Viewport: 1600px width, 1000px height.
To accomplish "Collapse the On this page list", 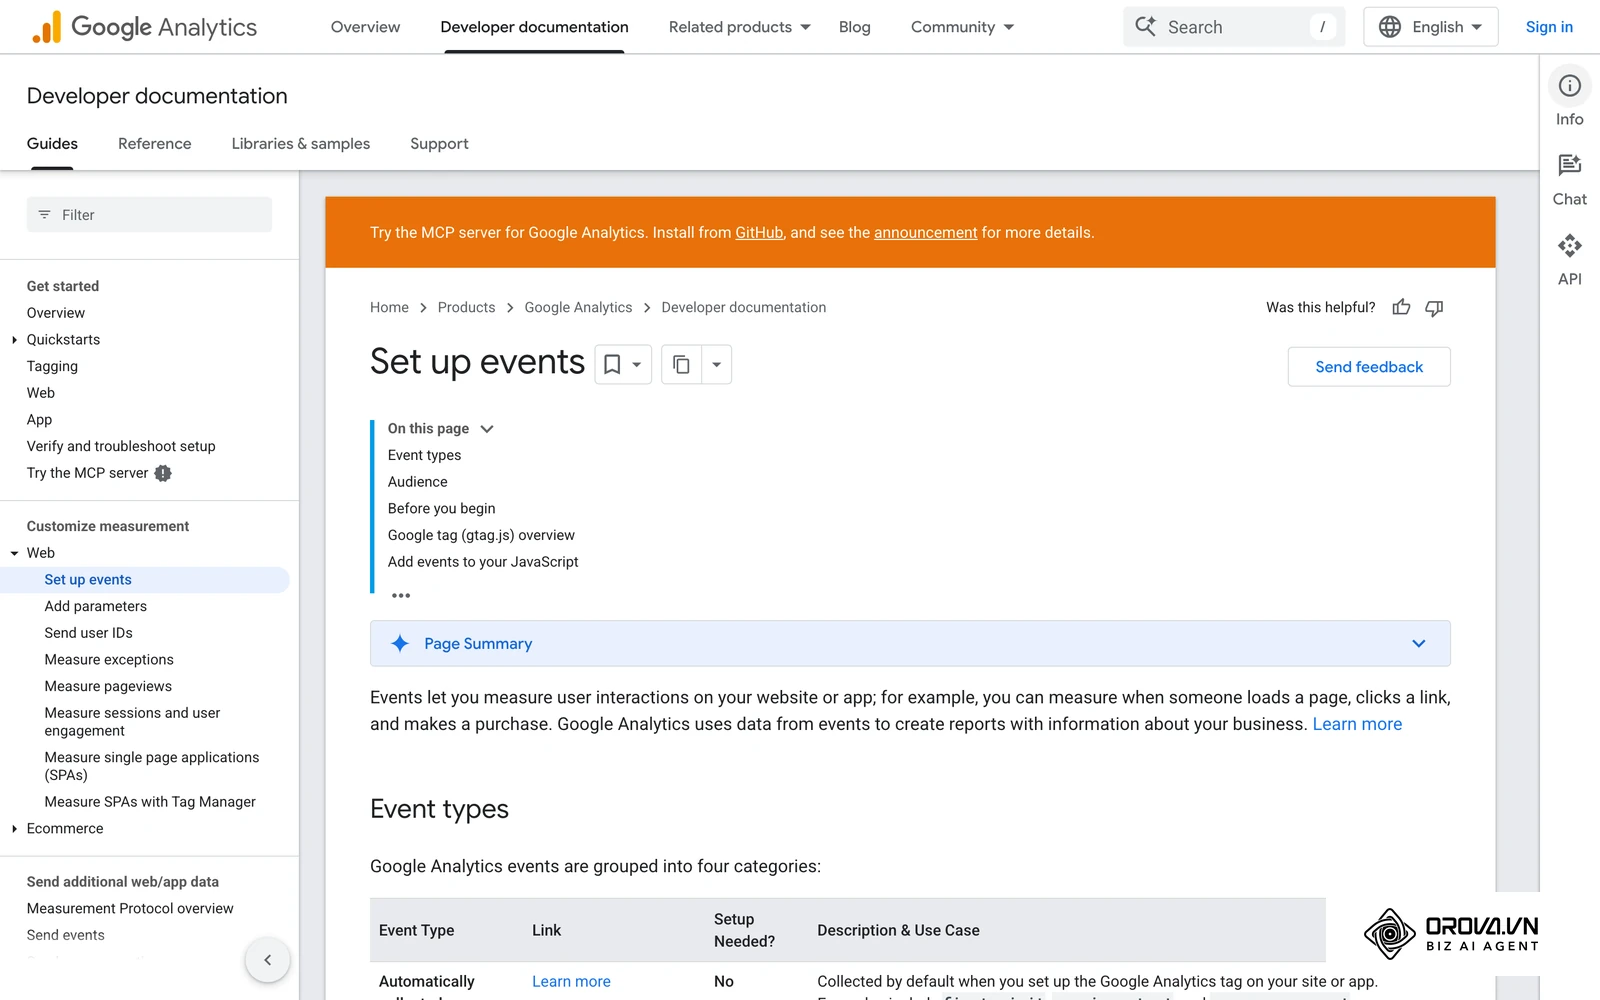I will pos(487,429).
